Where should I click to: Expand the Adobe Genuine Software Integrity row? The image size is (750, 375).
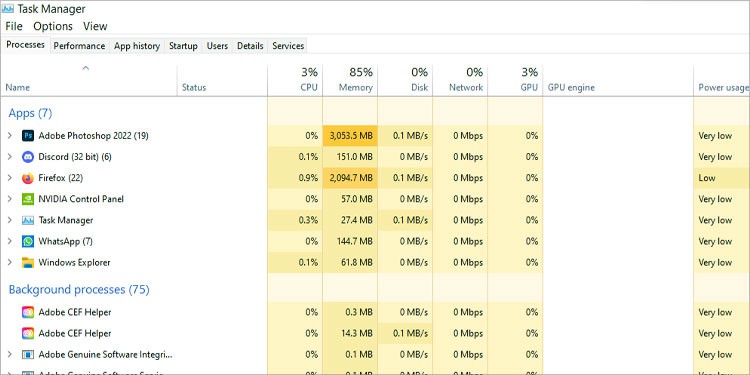[10, 355]
